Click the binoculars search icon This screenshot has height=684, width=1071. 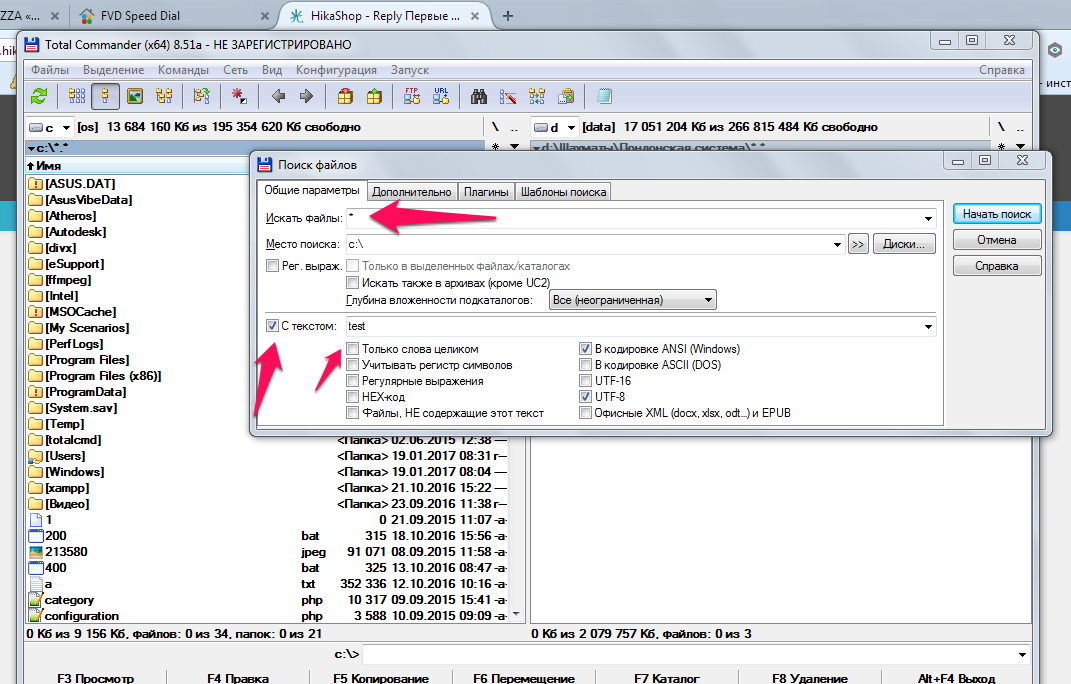(479, 96)
